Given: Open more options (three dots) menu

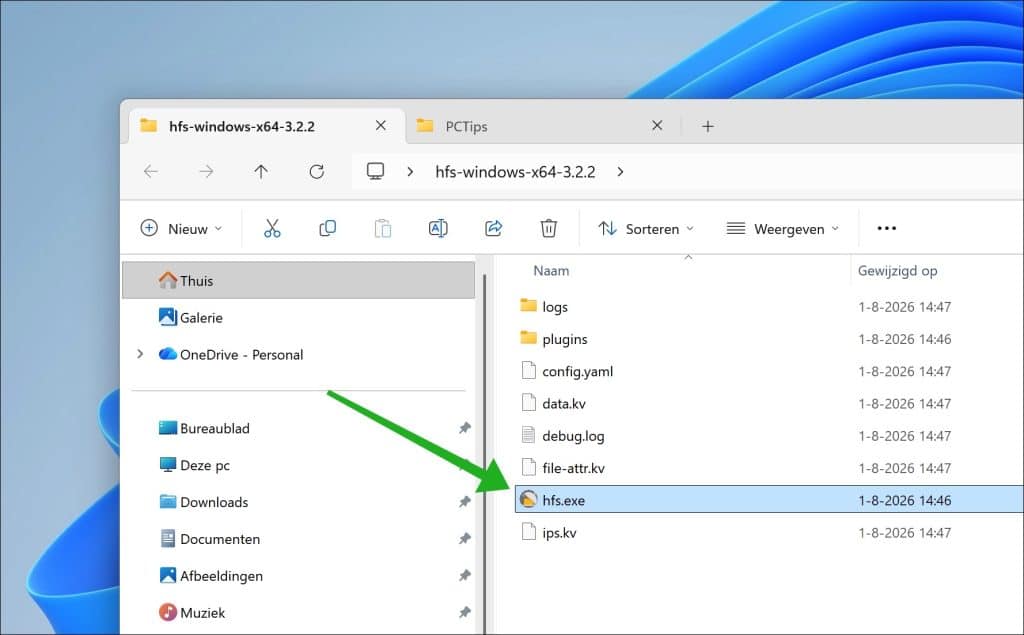Looking at the screenshot, I should (x=886, y=228).
